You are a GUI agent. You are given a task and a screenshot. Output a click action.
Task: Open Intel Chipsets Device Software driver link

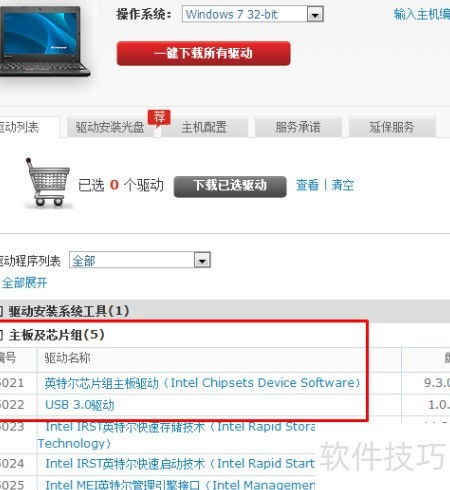(x=202, y=383)
